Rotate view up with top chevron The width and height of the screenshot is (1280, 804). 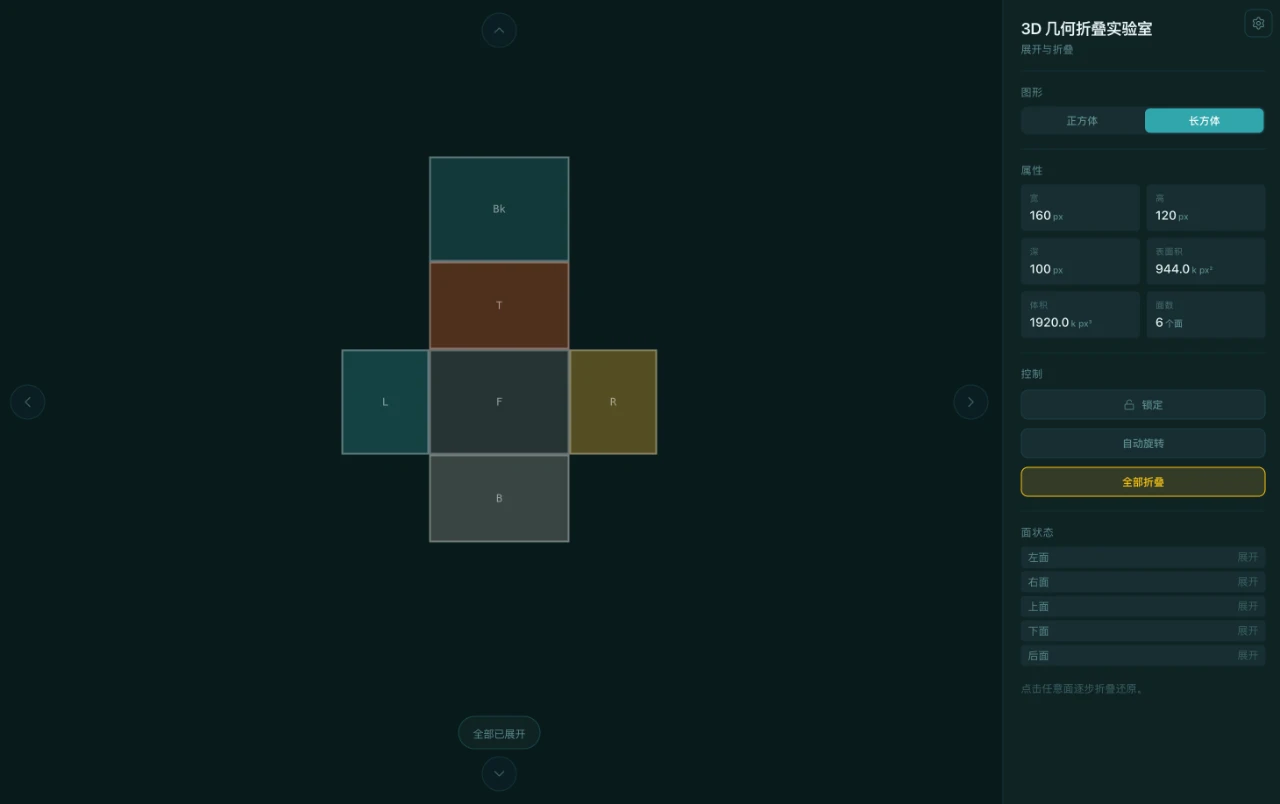[499, 30]
